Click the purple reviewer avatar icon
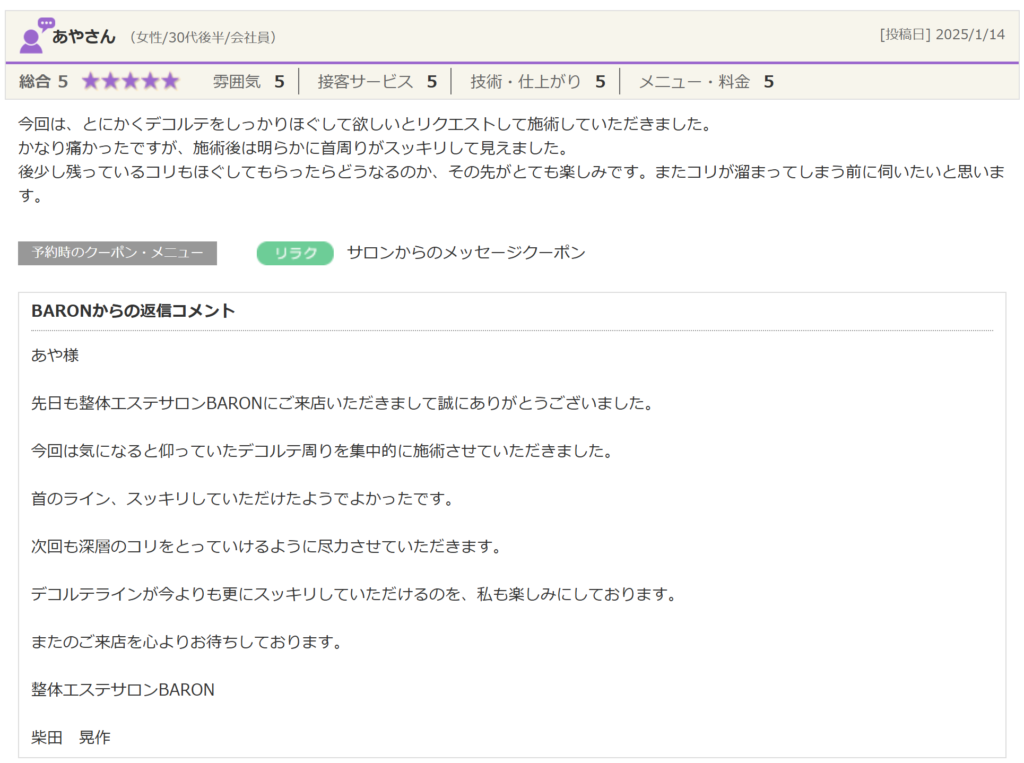 point(35,36)
